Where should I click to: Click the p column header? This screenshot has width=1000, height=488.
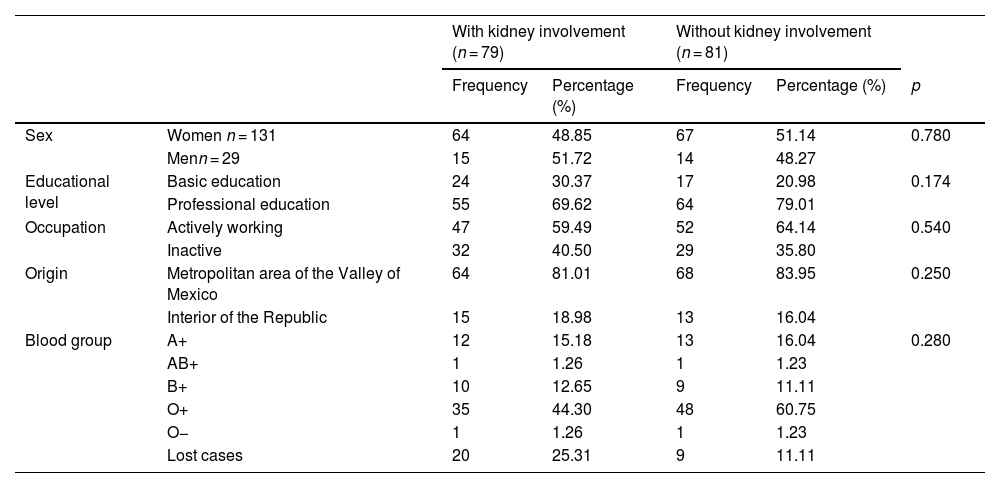coord(915,87)
